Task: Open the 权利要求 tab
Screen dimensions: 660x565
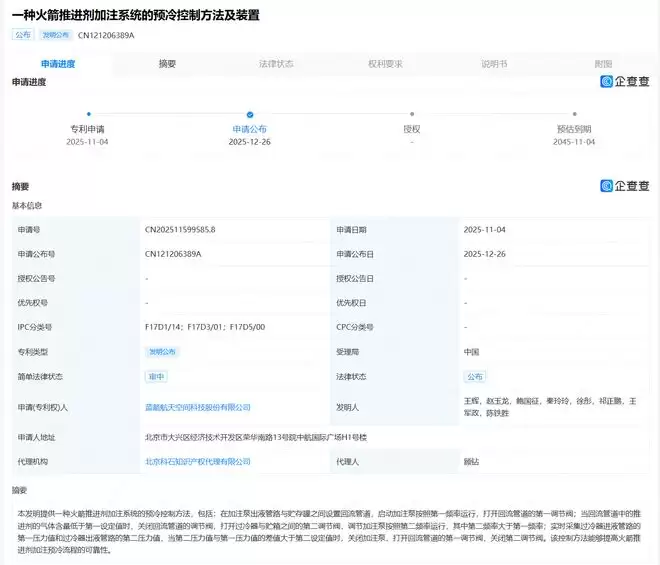Action: (x=385, y=64)
